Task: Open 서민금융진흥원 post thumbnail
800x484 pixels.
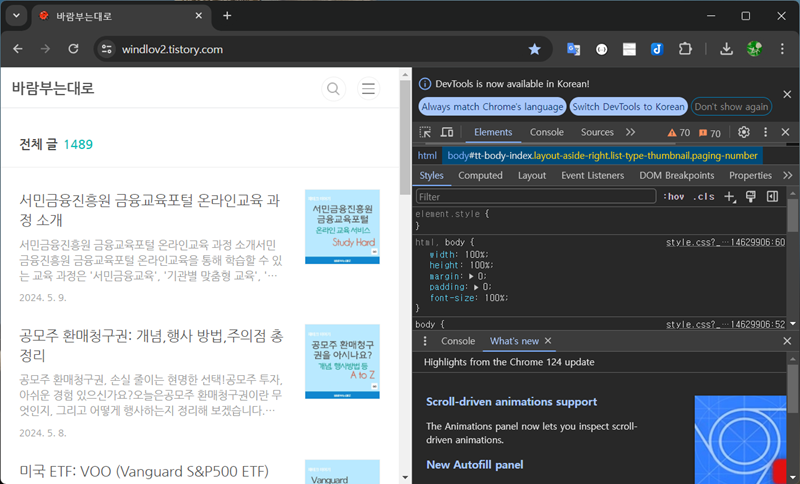Action: pos(342,227)
